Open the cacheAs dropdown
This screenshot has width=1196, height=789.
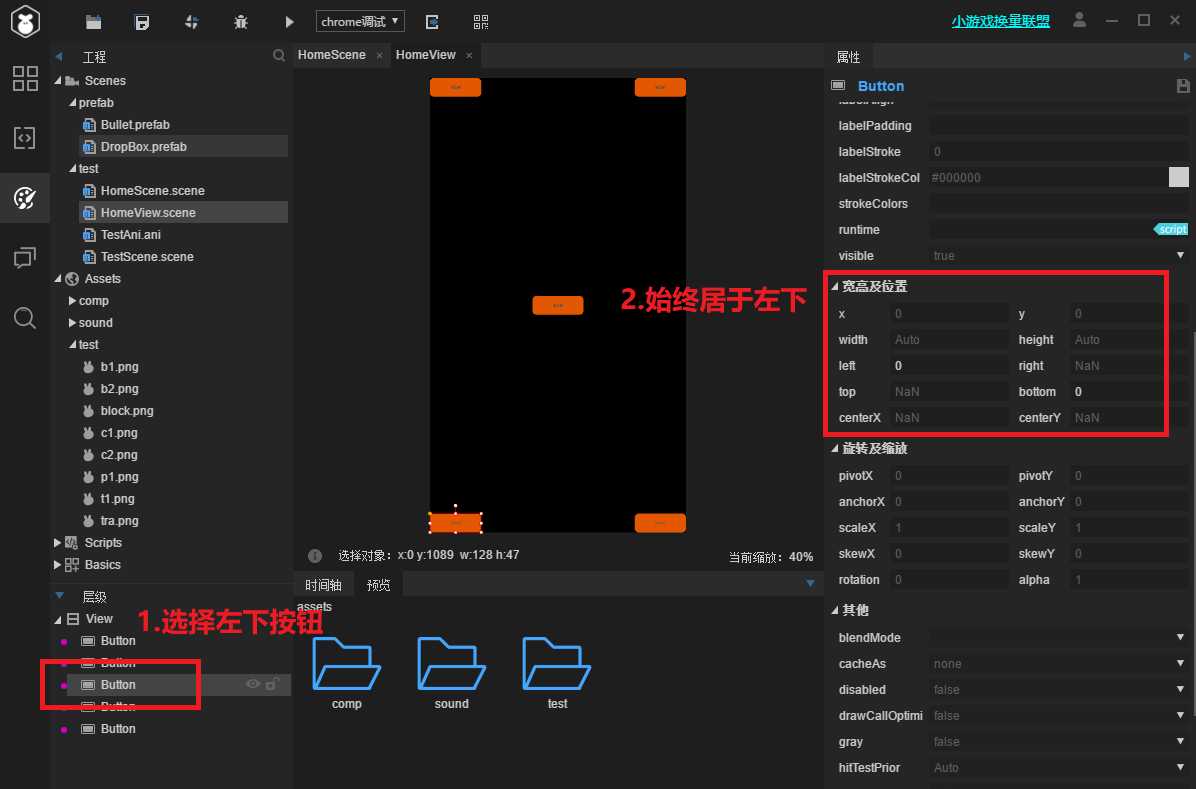point(1058,664)
